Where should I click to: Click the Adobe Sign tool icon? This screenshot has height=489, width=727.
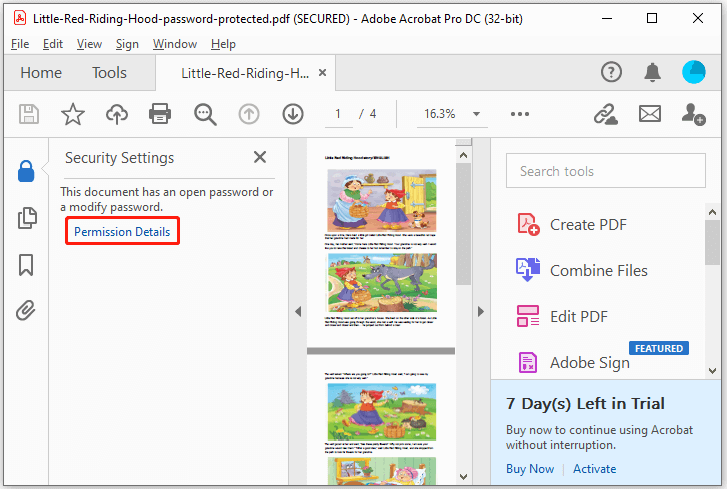click(x=528, y=362)
